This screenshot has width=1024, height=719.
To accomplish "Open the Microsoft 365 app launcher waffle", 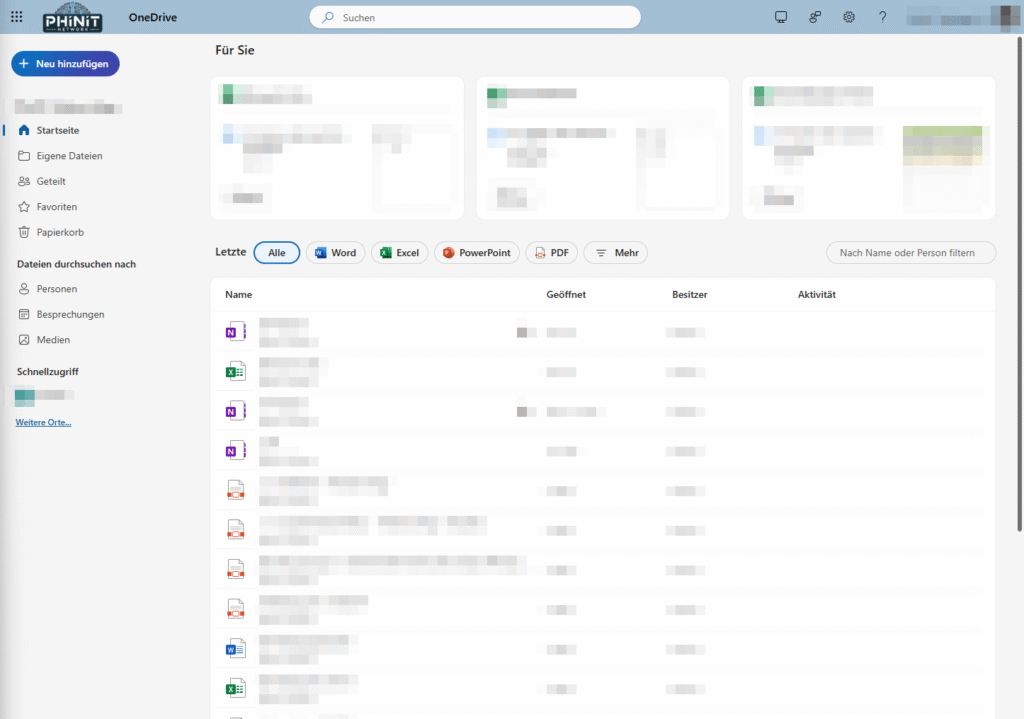I will [x=15, y=16].
